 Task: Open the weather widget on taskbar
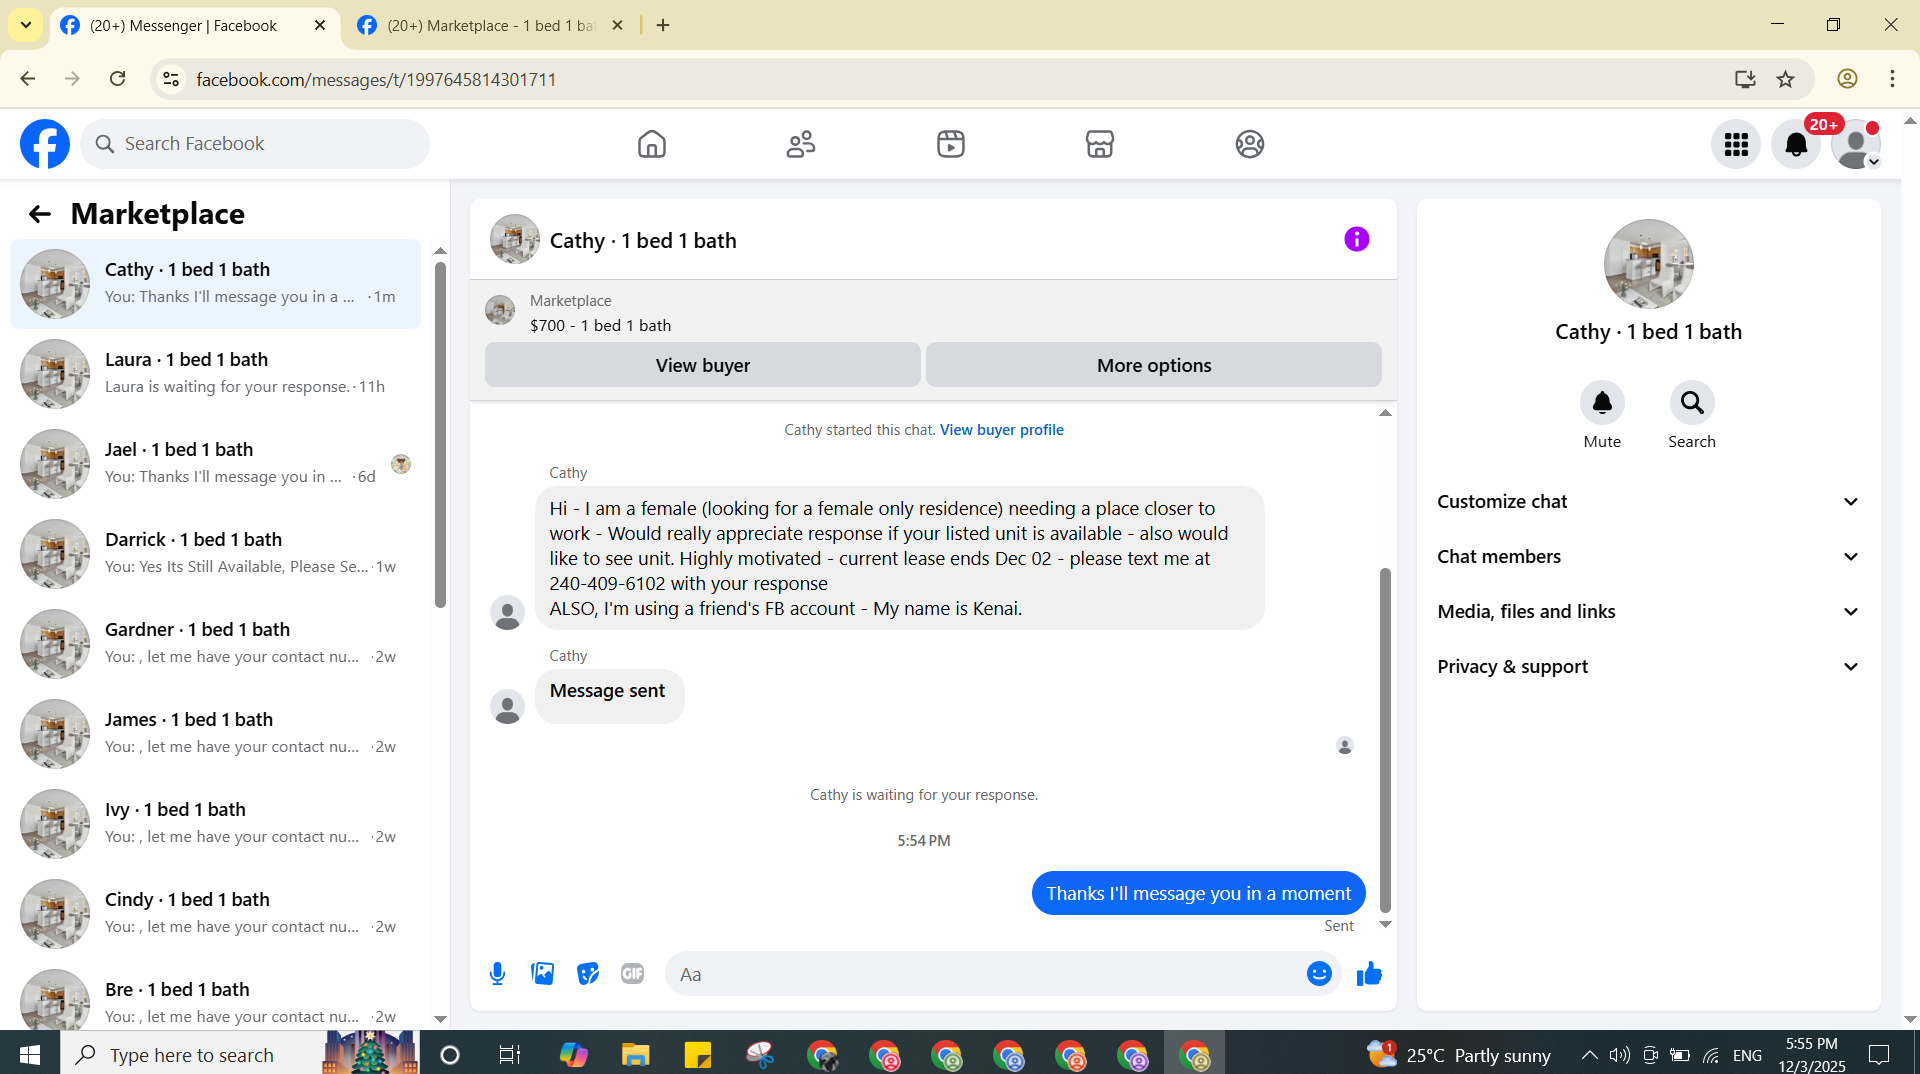(x=1458, y=1055)
